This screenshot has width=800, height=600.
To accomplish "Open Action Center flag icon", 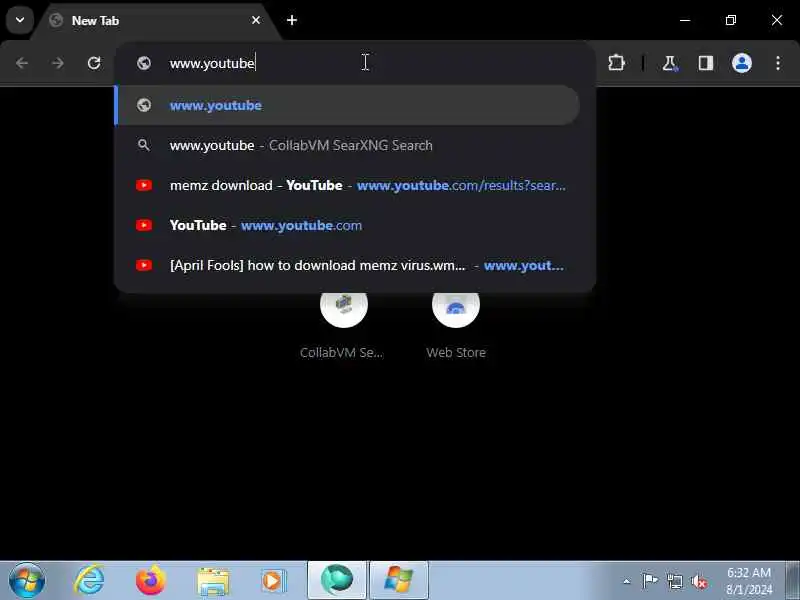I will pos(649,581).
